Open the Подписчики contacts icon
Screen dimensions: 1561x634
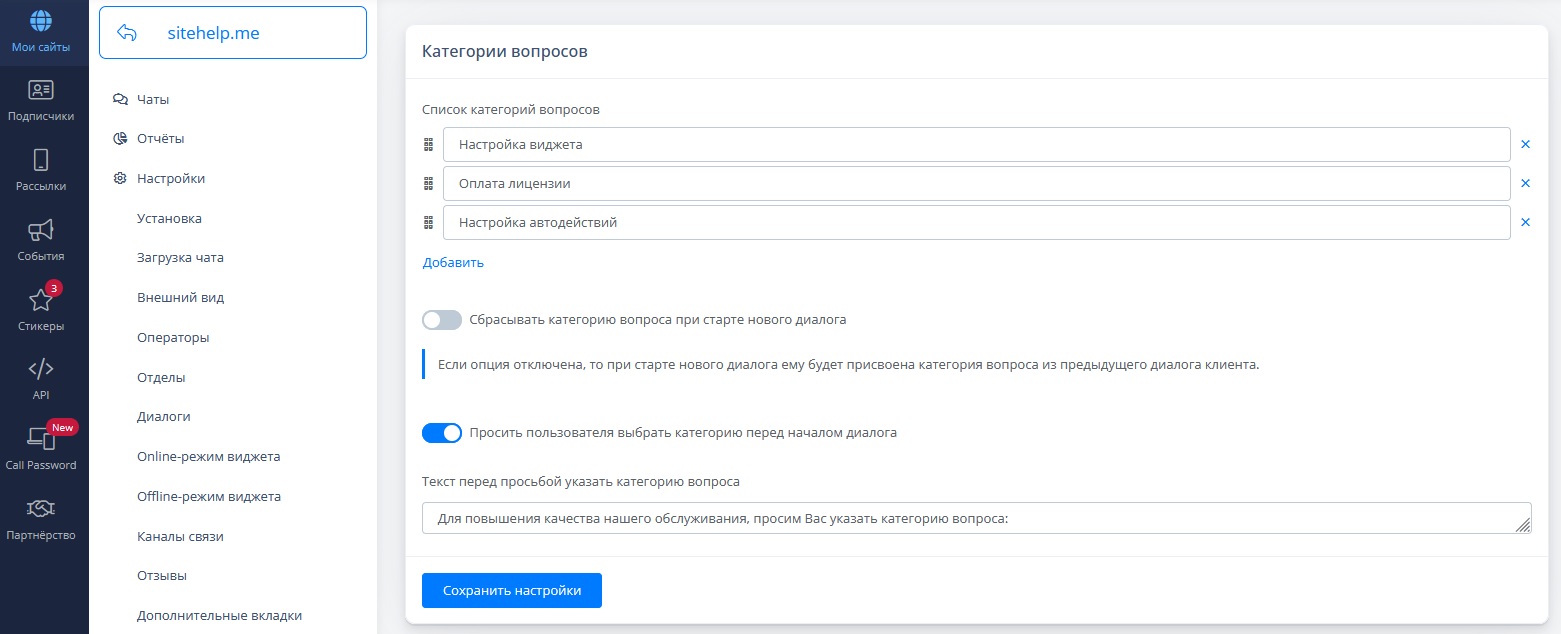pos(41,91)
